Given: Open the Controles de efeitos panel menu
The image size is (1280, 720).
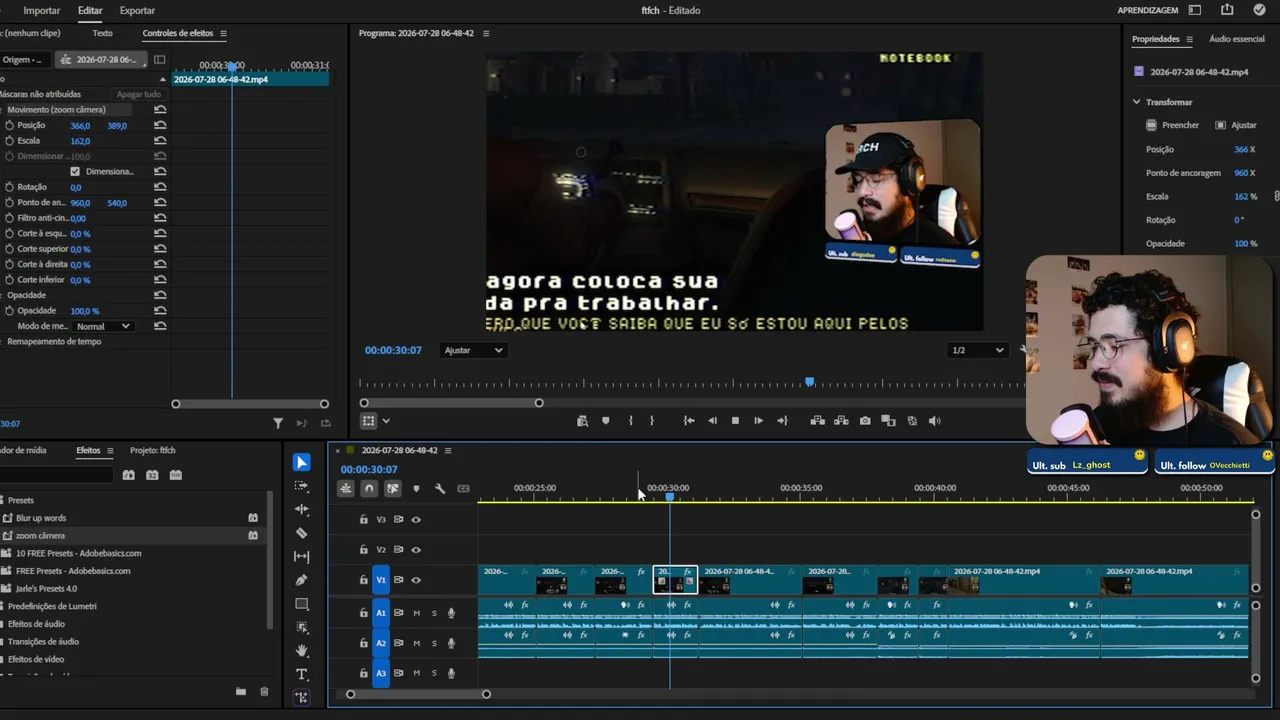Looking at the screenshot, I should pos(224,33).
